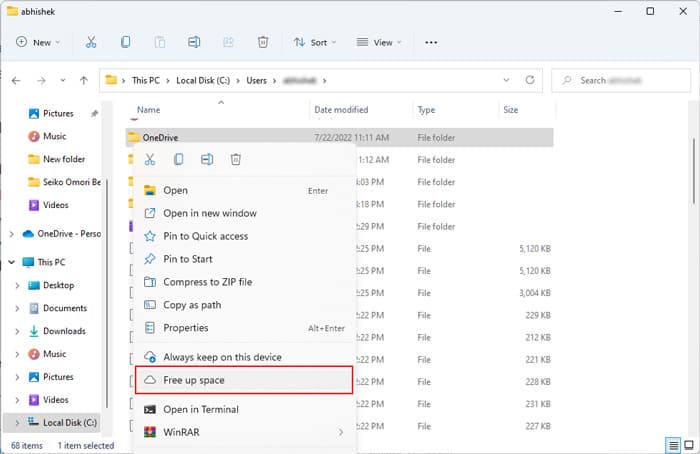Click the Copy icon in the top toolbar
This screenshot has height=454, width=700.
tap(125, 42)
